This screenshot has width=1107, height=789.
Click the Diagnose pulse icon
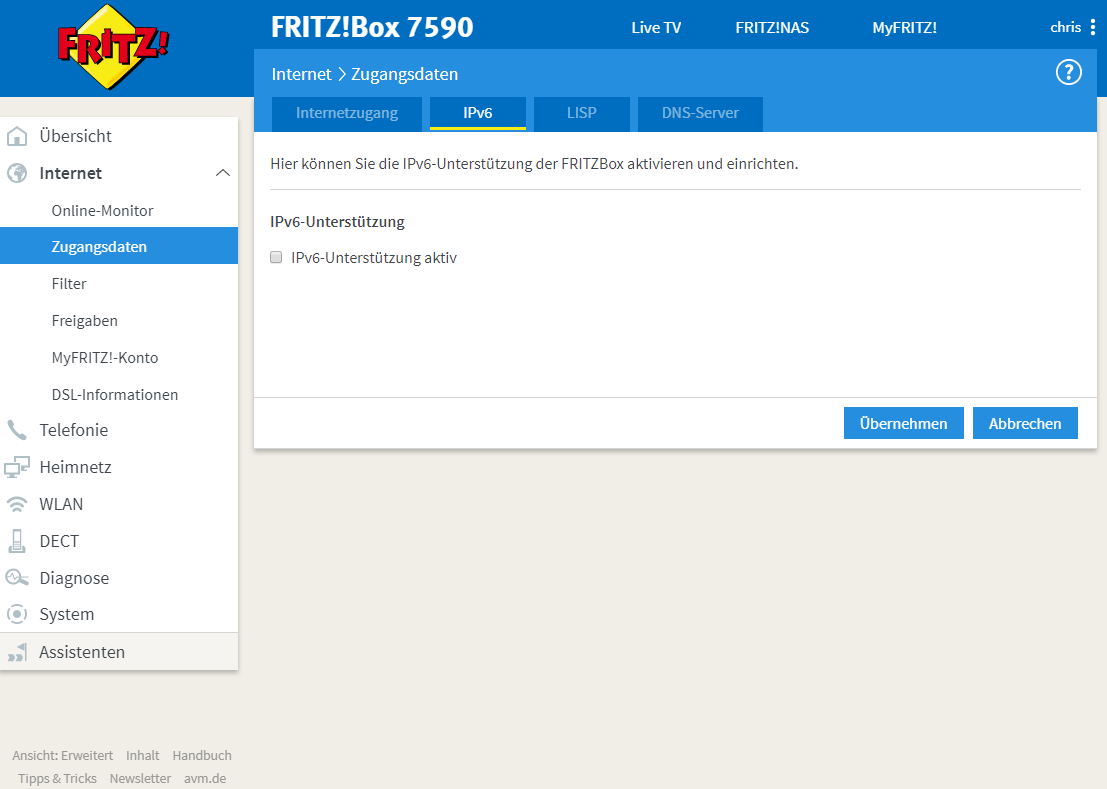pyautogui.click(x=17, y=578)
